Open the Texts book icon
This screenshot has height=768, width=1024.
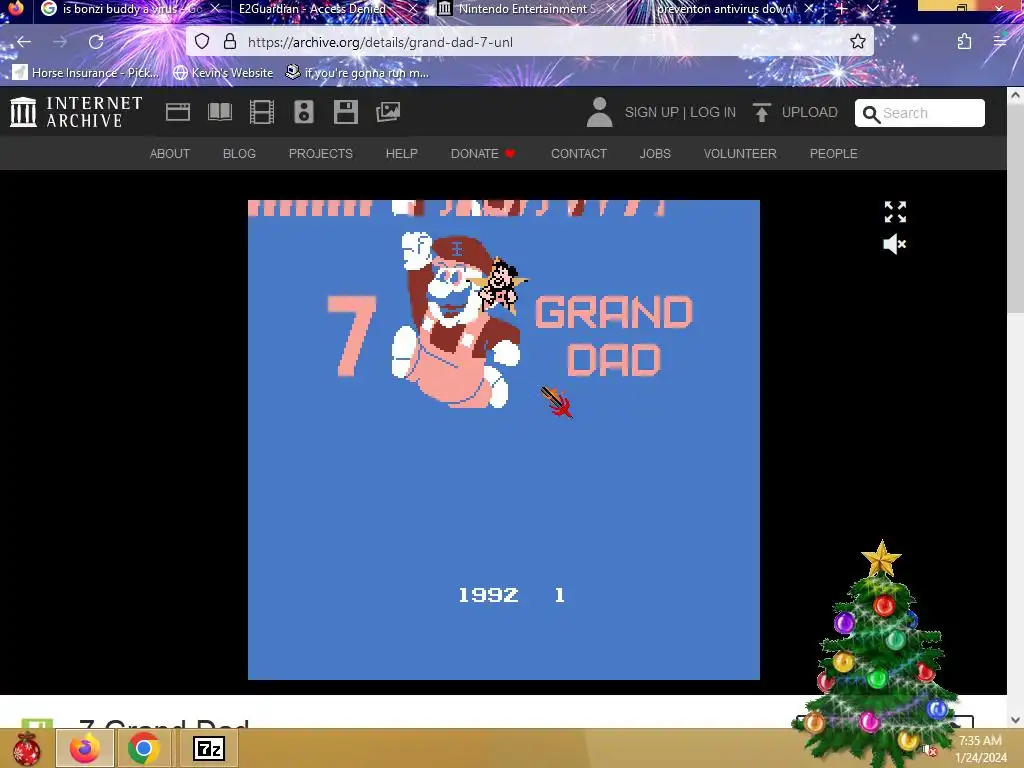coord(219,112)
